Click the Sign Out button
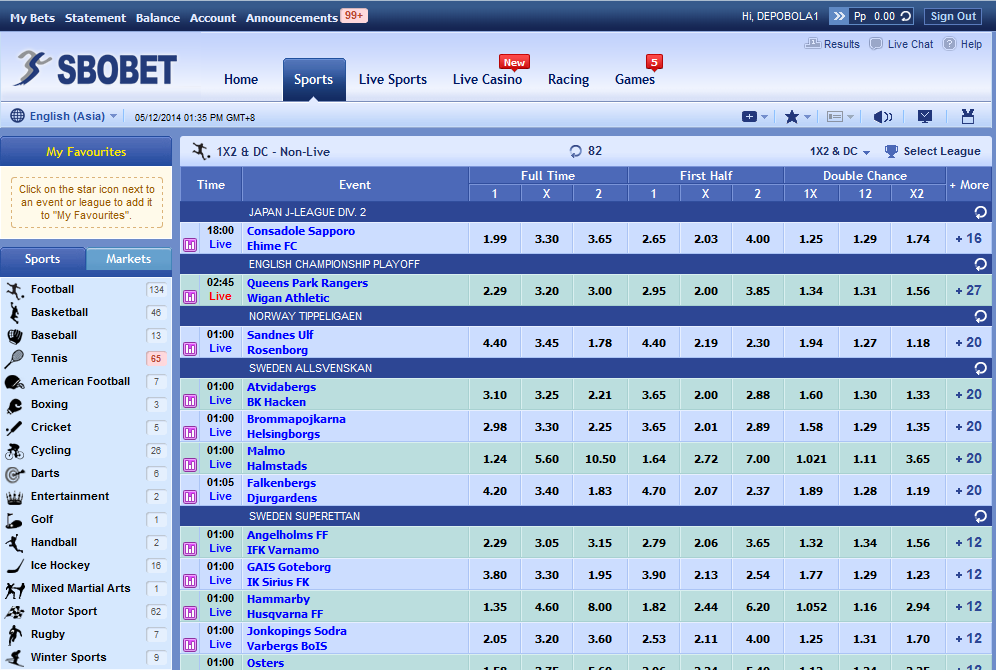The image size is (996, 670). click(x=952, y=15)
